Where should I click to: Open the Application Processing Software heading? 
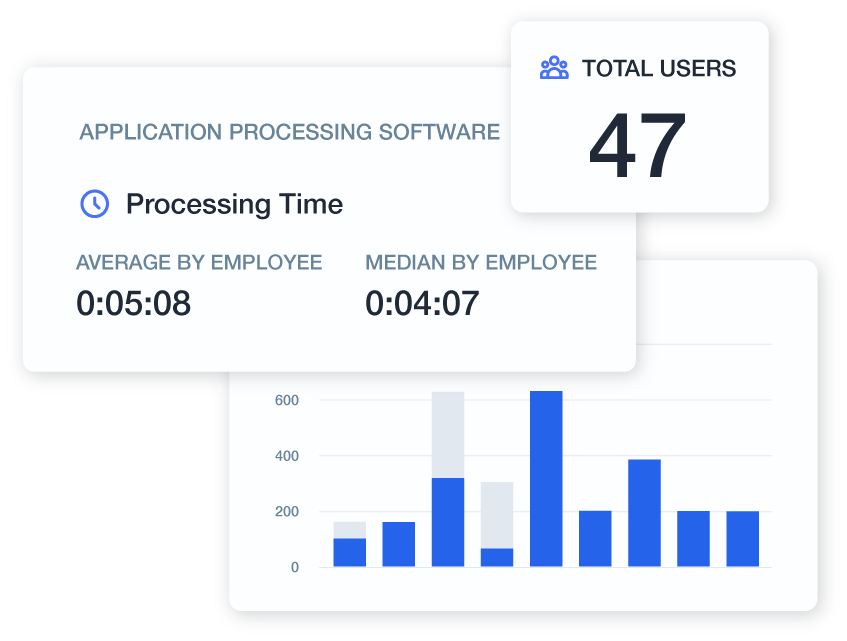click(290, 132)
